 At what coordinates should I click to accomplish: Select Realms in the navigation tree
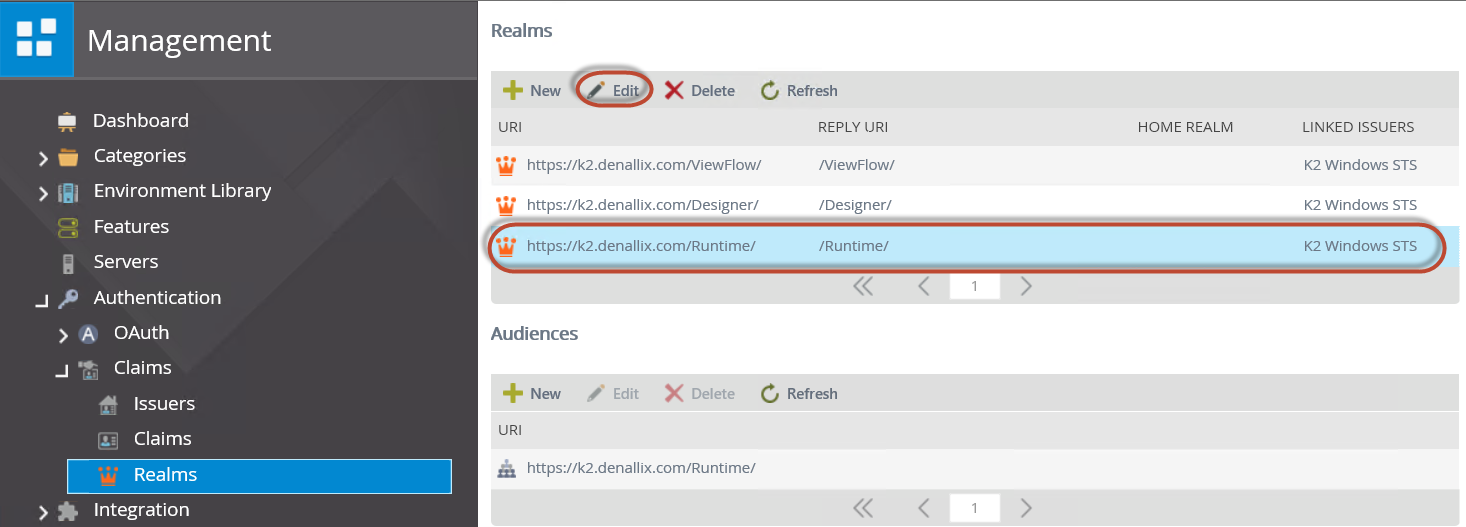click(165, 475)
